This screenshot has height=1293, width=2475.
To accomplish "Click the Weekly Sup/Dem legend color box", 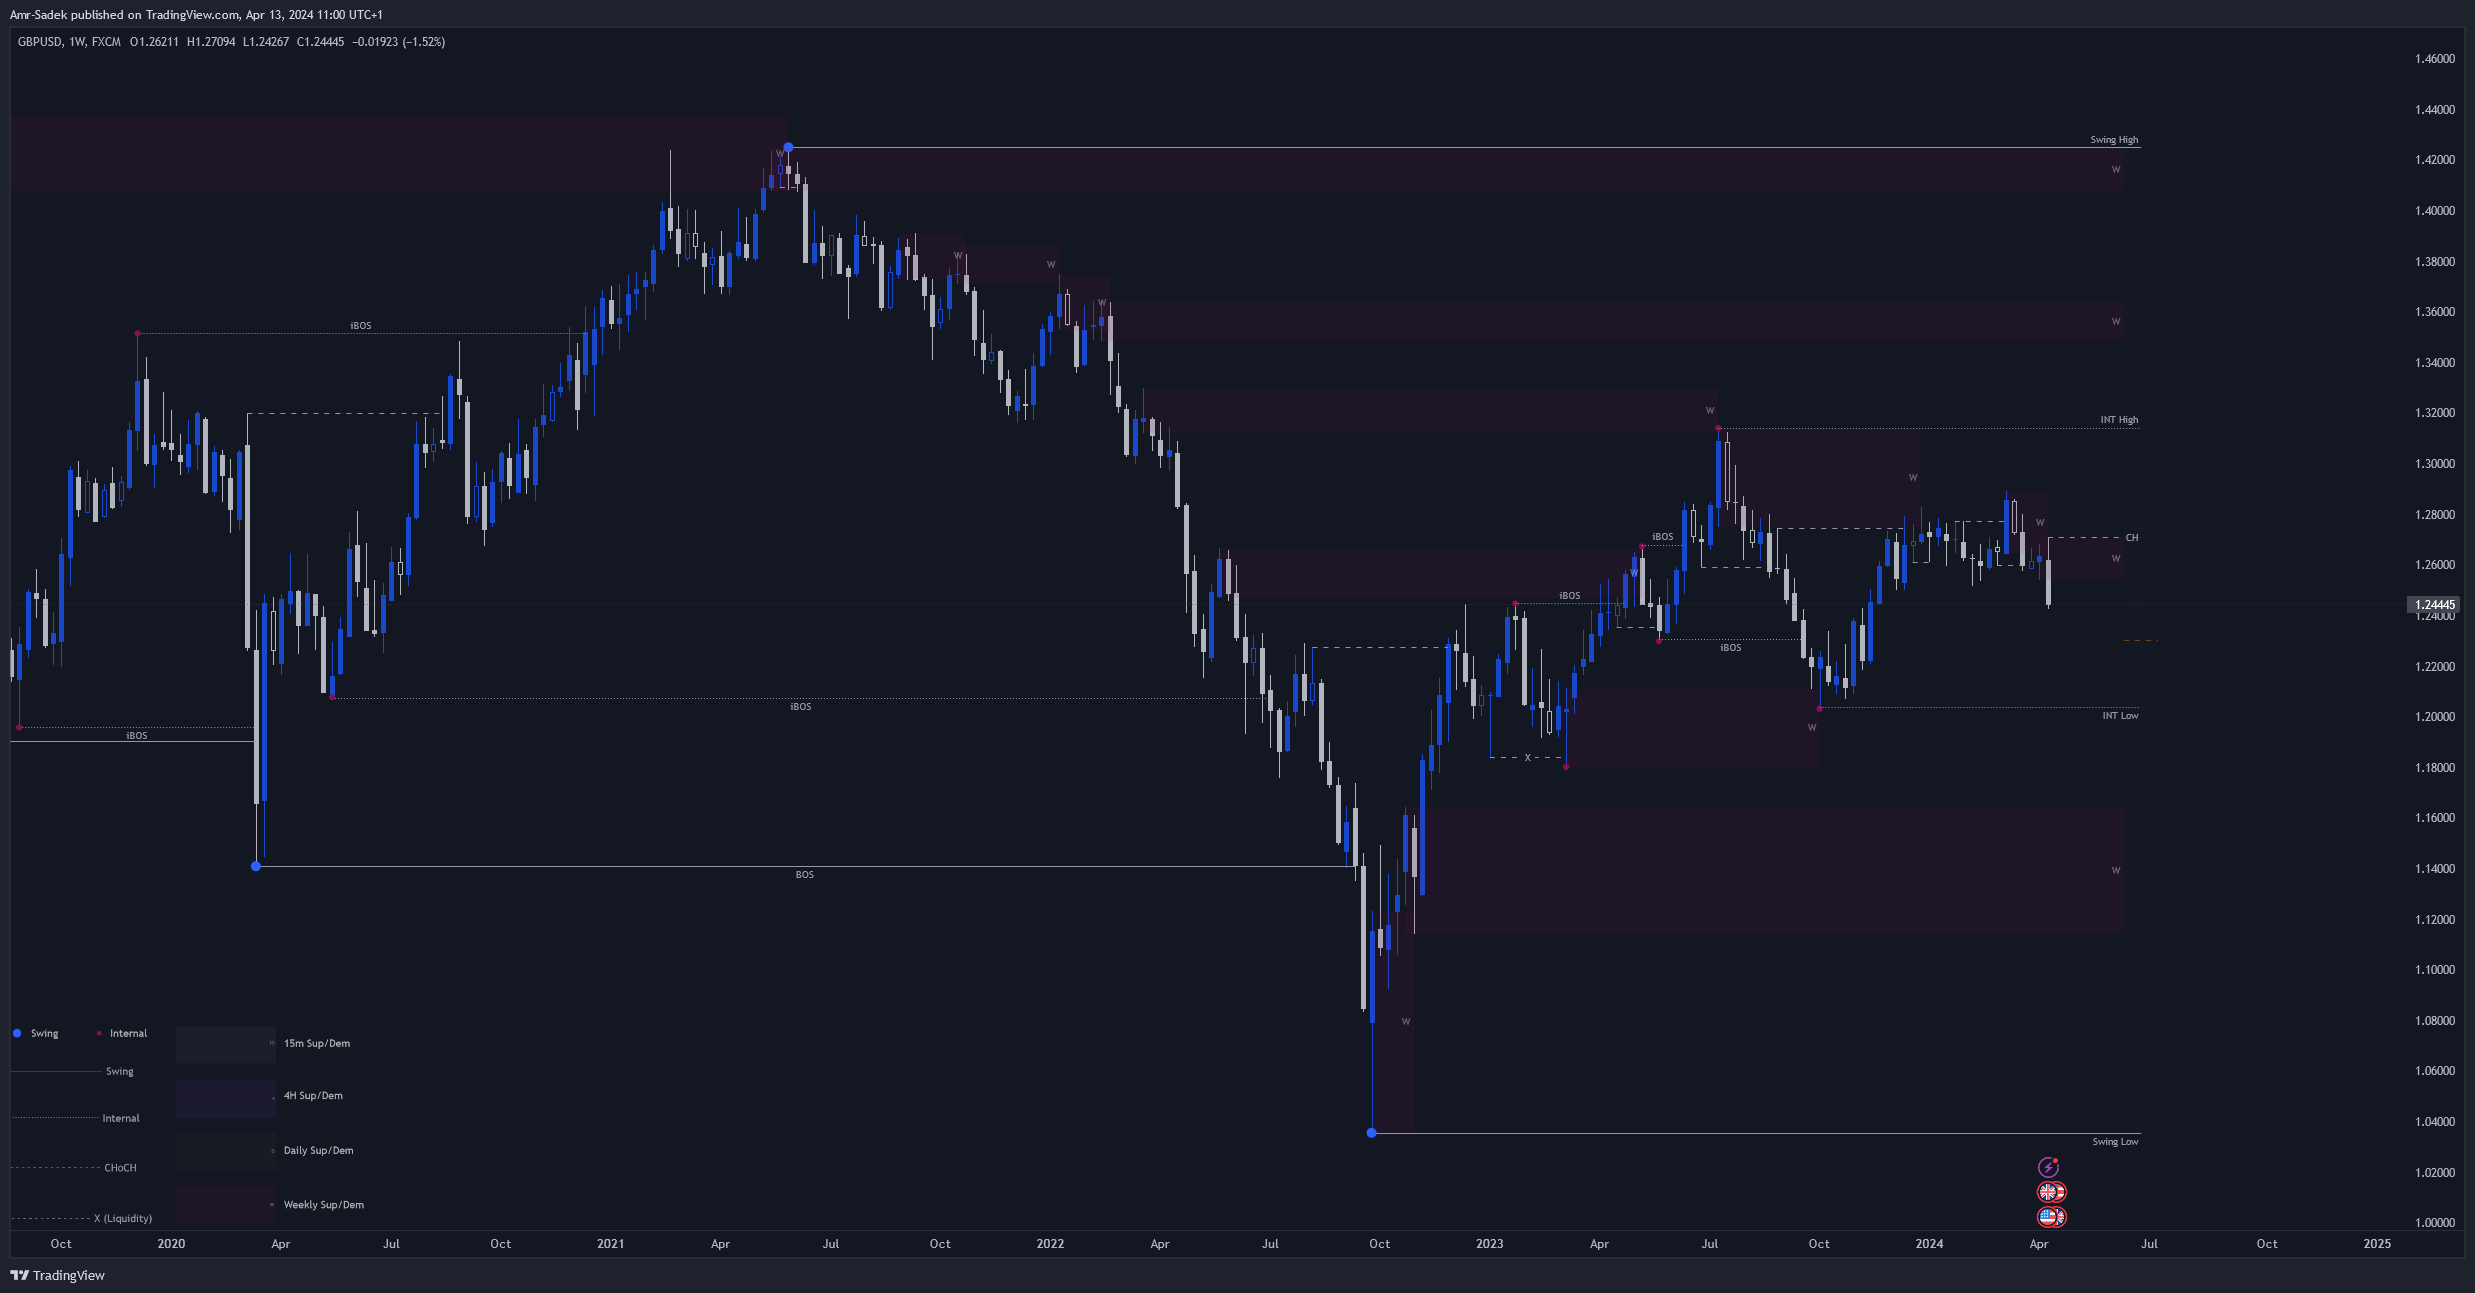I will [225, 1205].
